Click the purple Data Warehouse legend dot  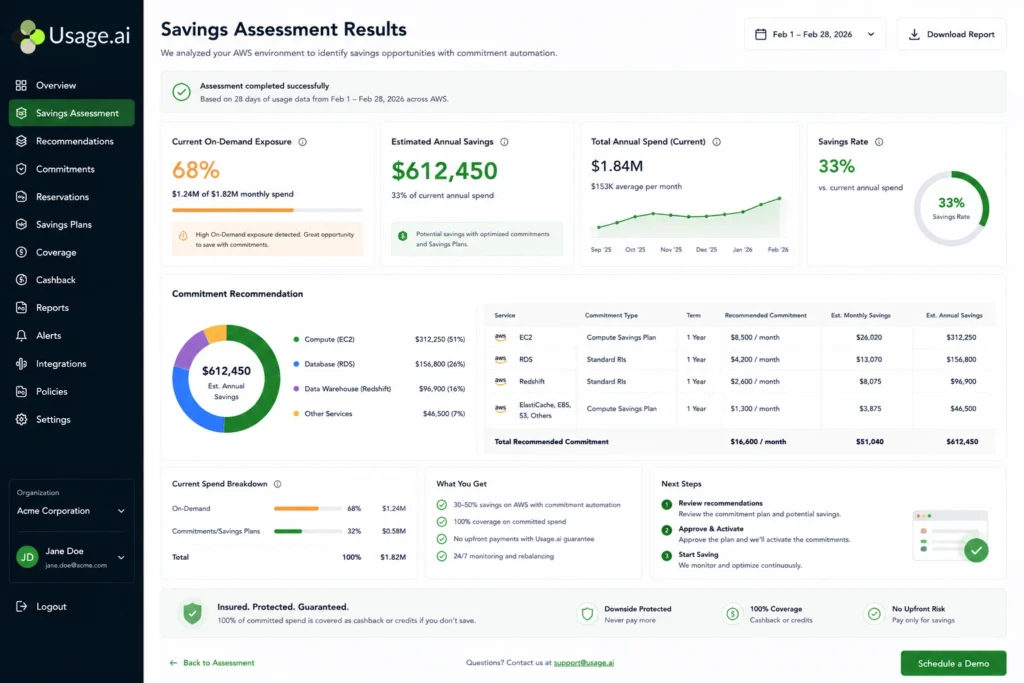pyautogui.click(x=296, y=389)
